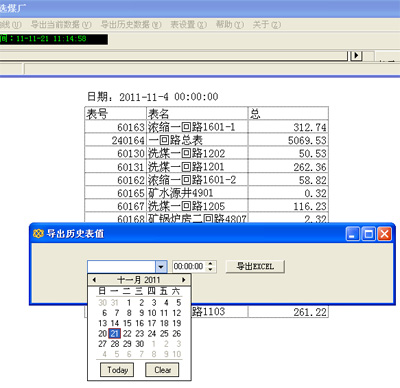The width and height of the screenshot is (400, 388).
Task: Select day 17 in the calendar
Action: (x=152, y=323)
